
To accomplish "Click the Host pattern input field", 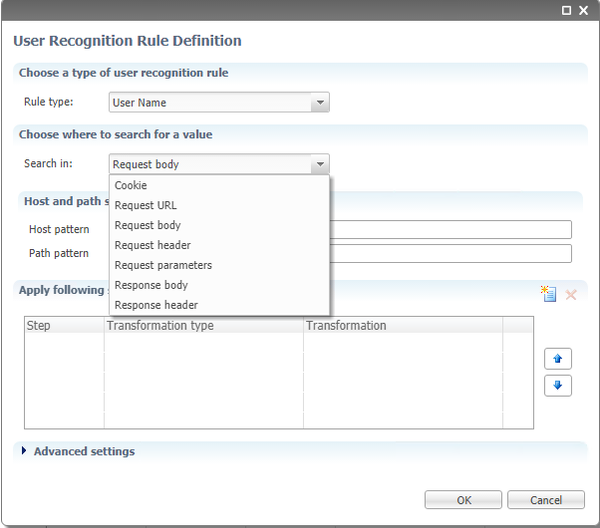I will tap(450, 229).
